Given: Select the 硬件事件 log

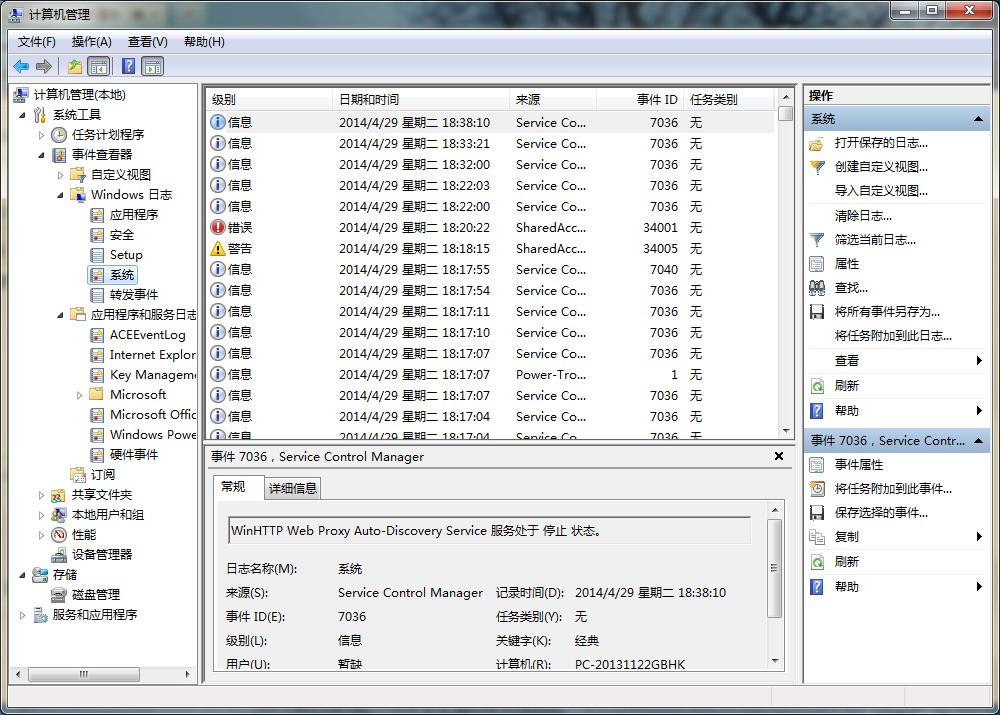Looking at the screenshot, I should [133, 454].
